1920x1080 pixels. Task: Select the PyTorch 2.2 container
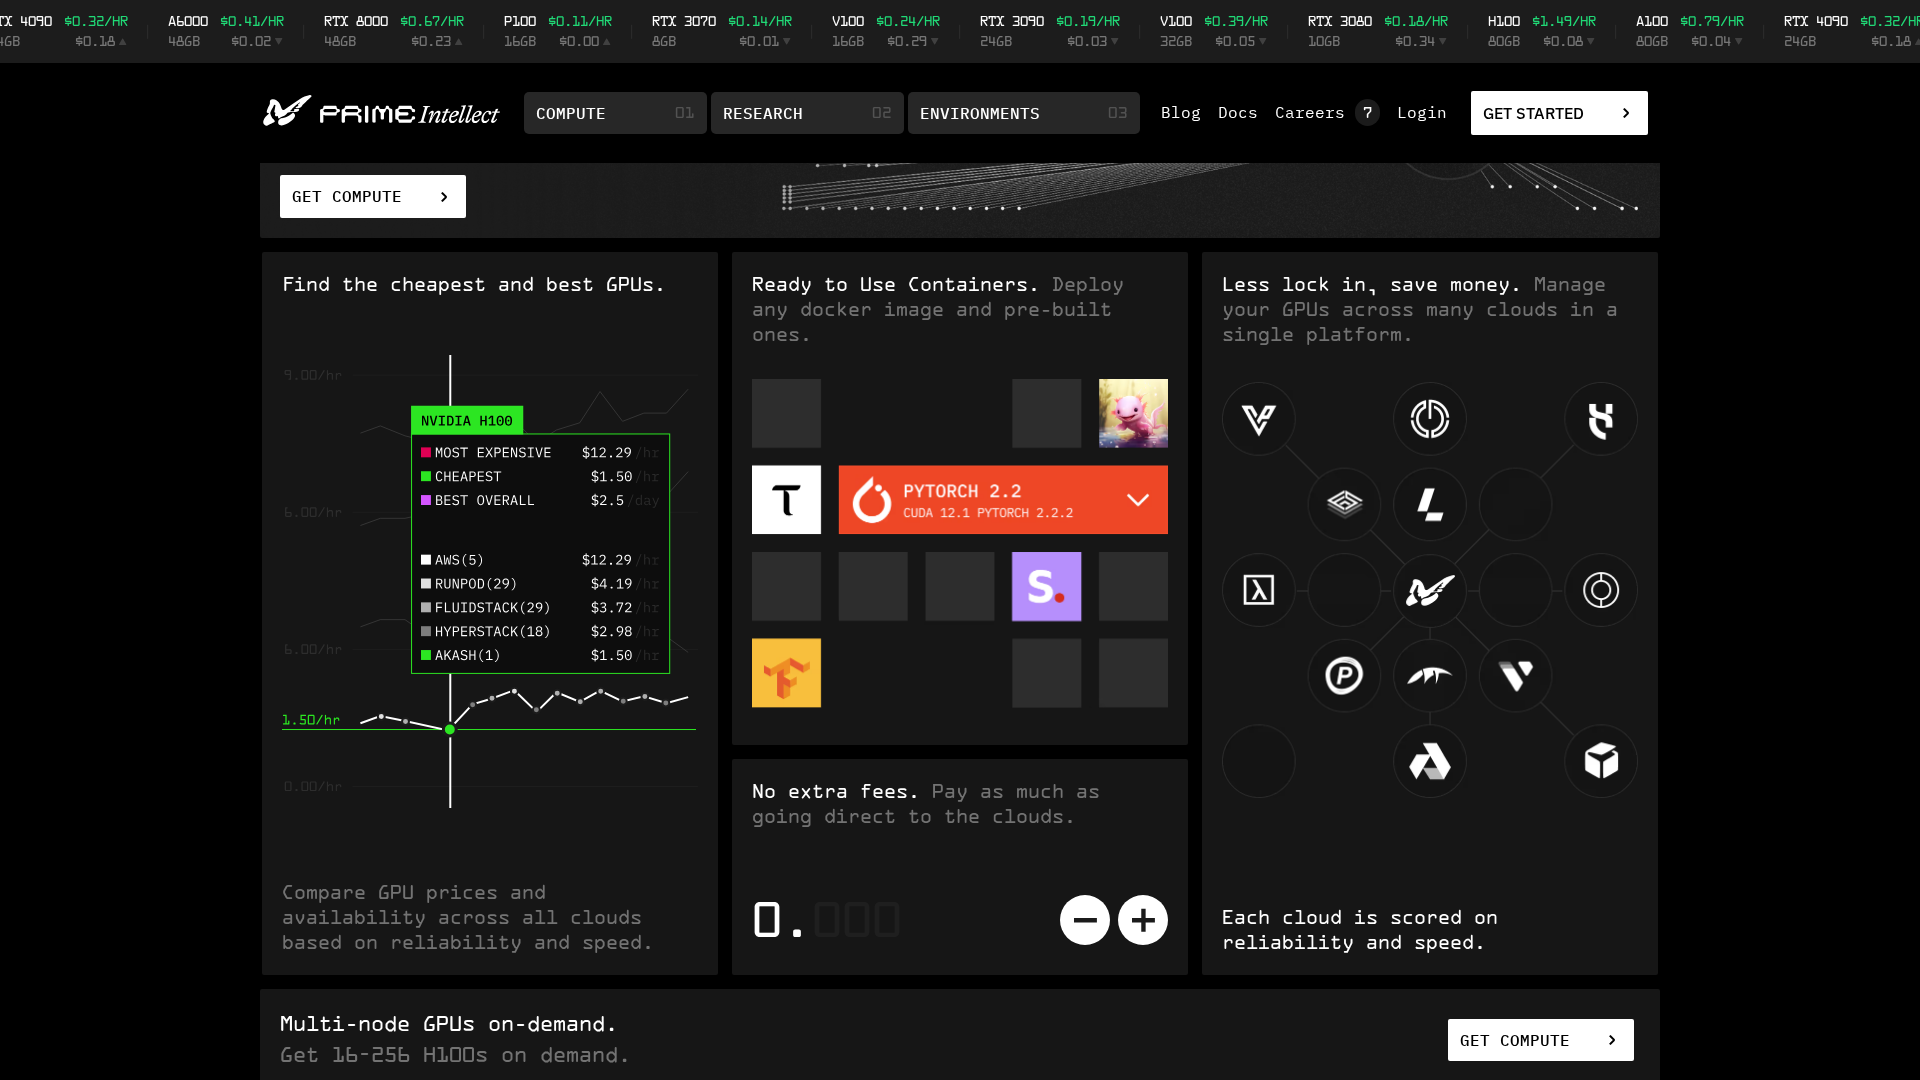(x=1002, y=499)
